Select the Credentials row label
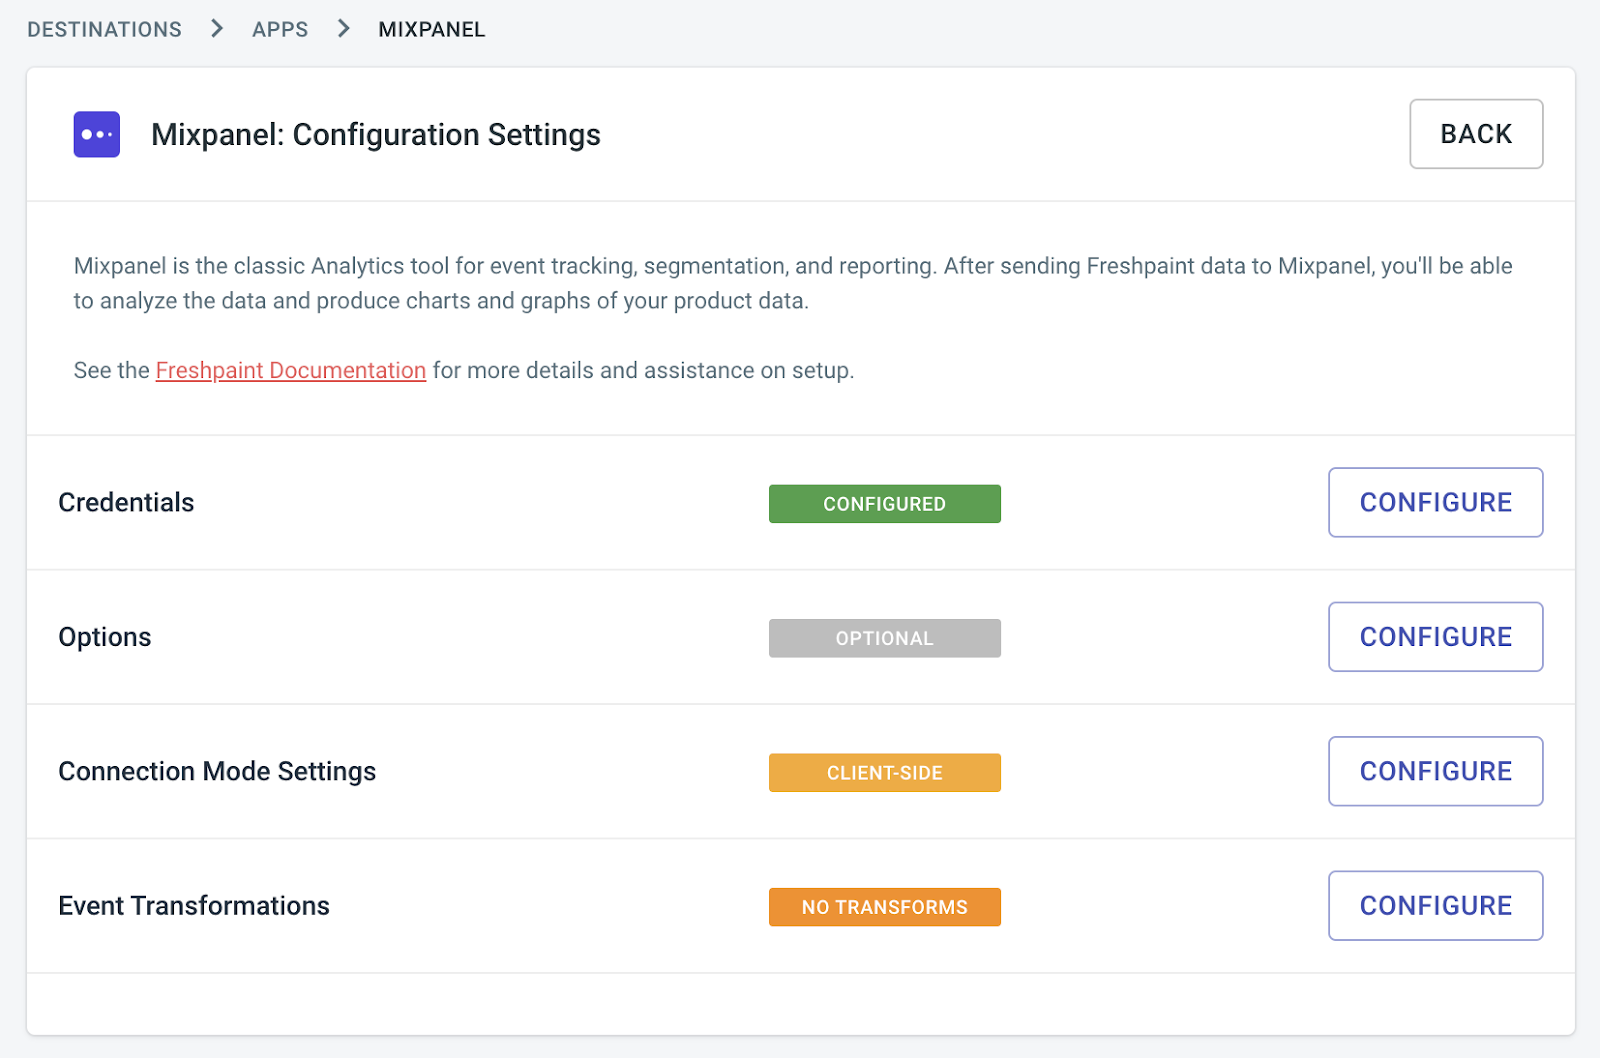Screen dimensions: 1600x1058 126,502
